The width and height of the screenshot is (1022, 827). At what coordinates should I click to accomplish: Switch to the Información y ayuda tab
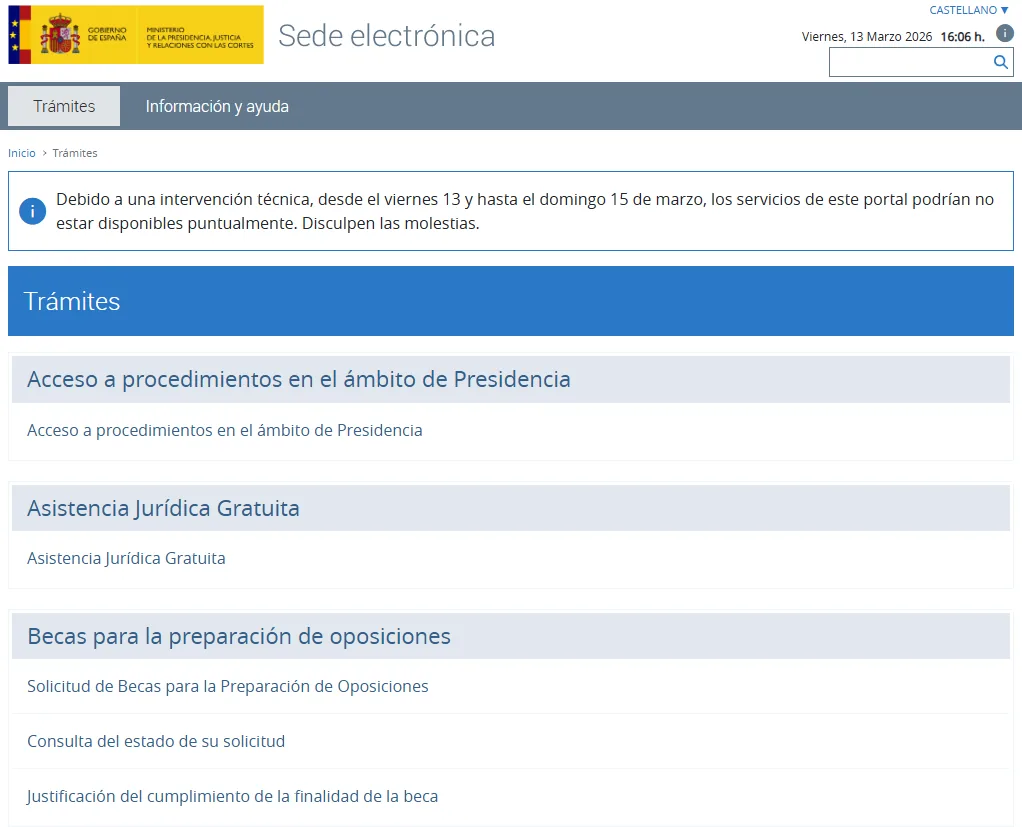tap(217, 105)
